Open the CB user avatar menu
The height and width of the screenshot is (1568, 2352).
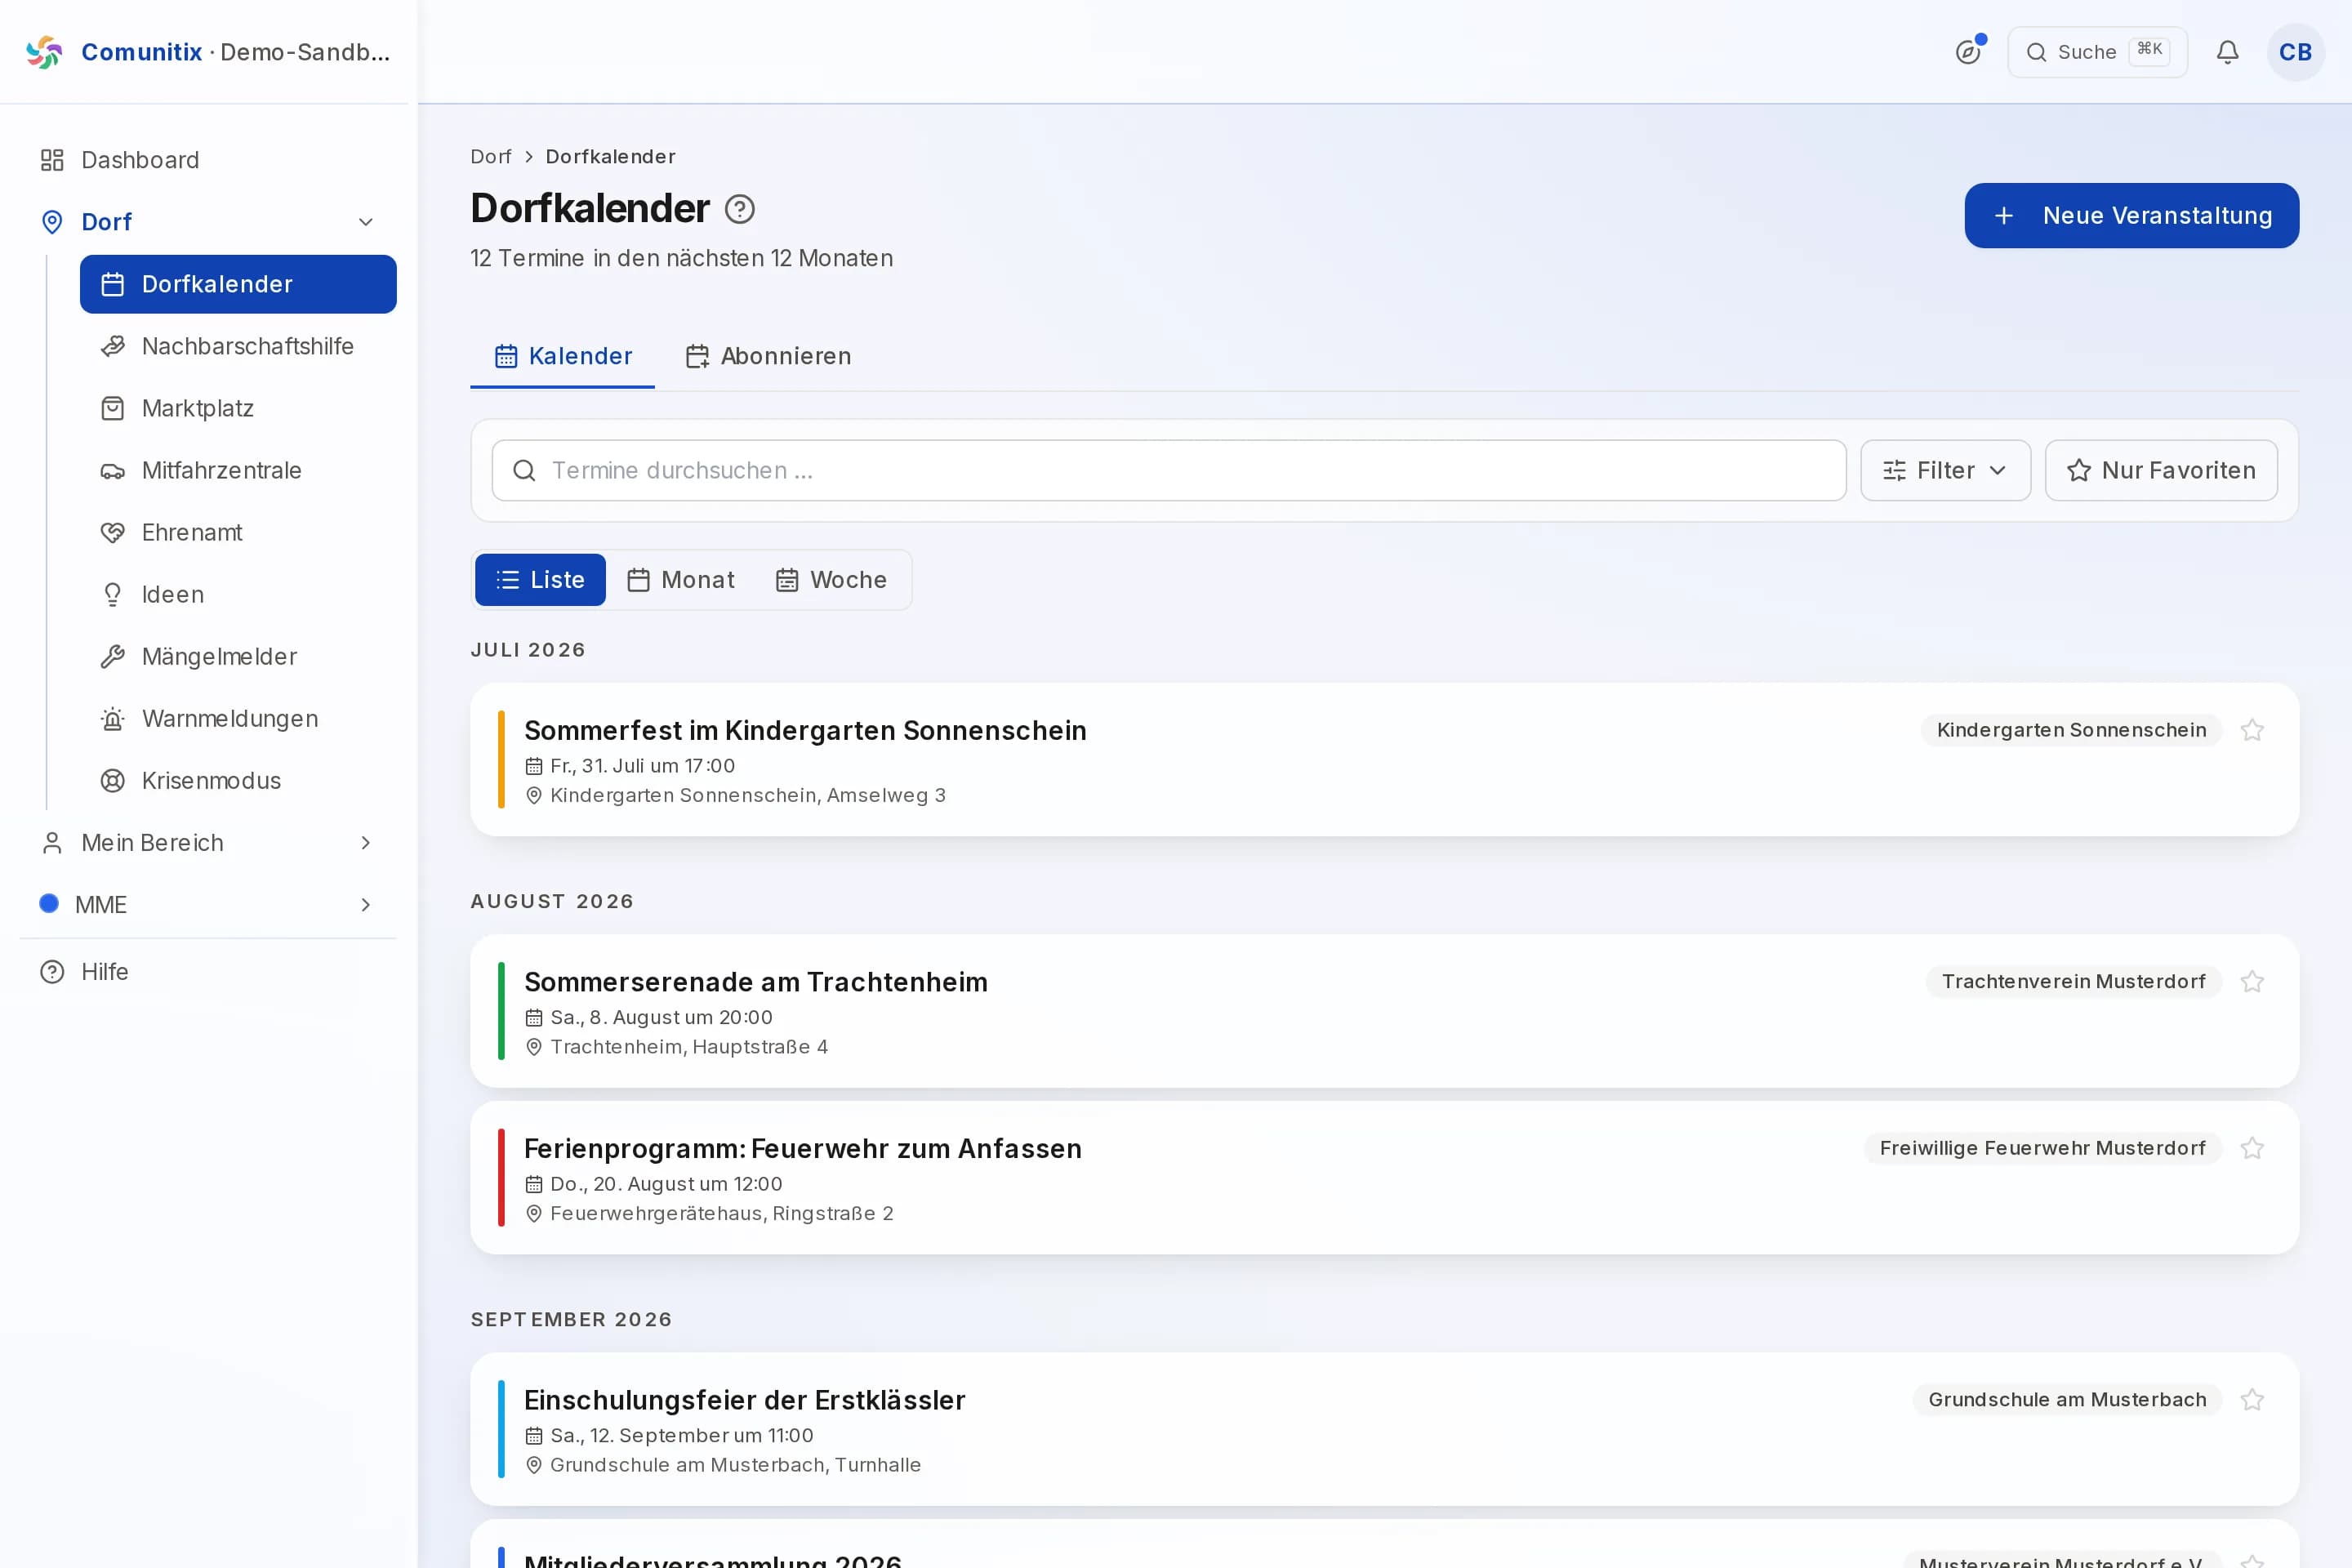(2295, 52)
